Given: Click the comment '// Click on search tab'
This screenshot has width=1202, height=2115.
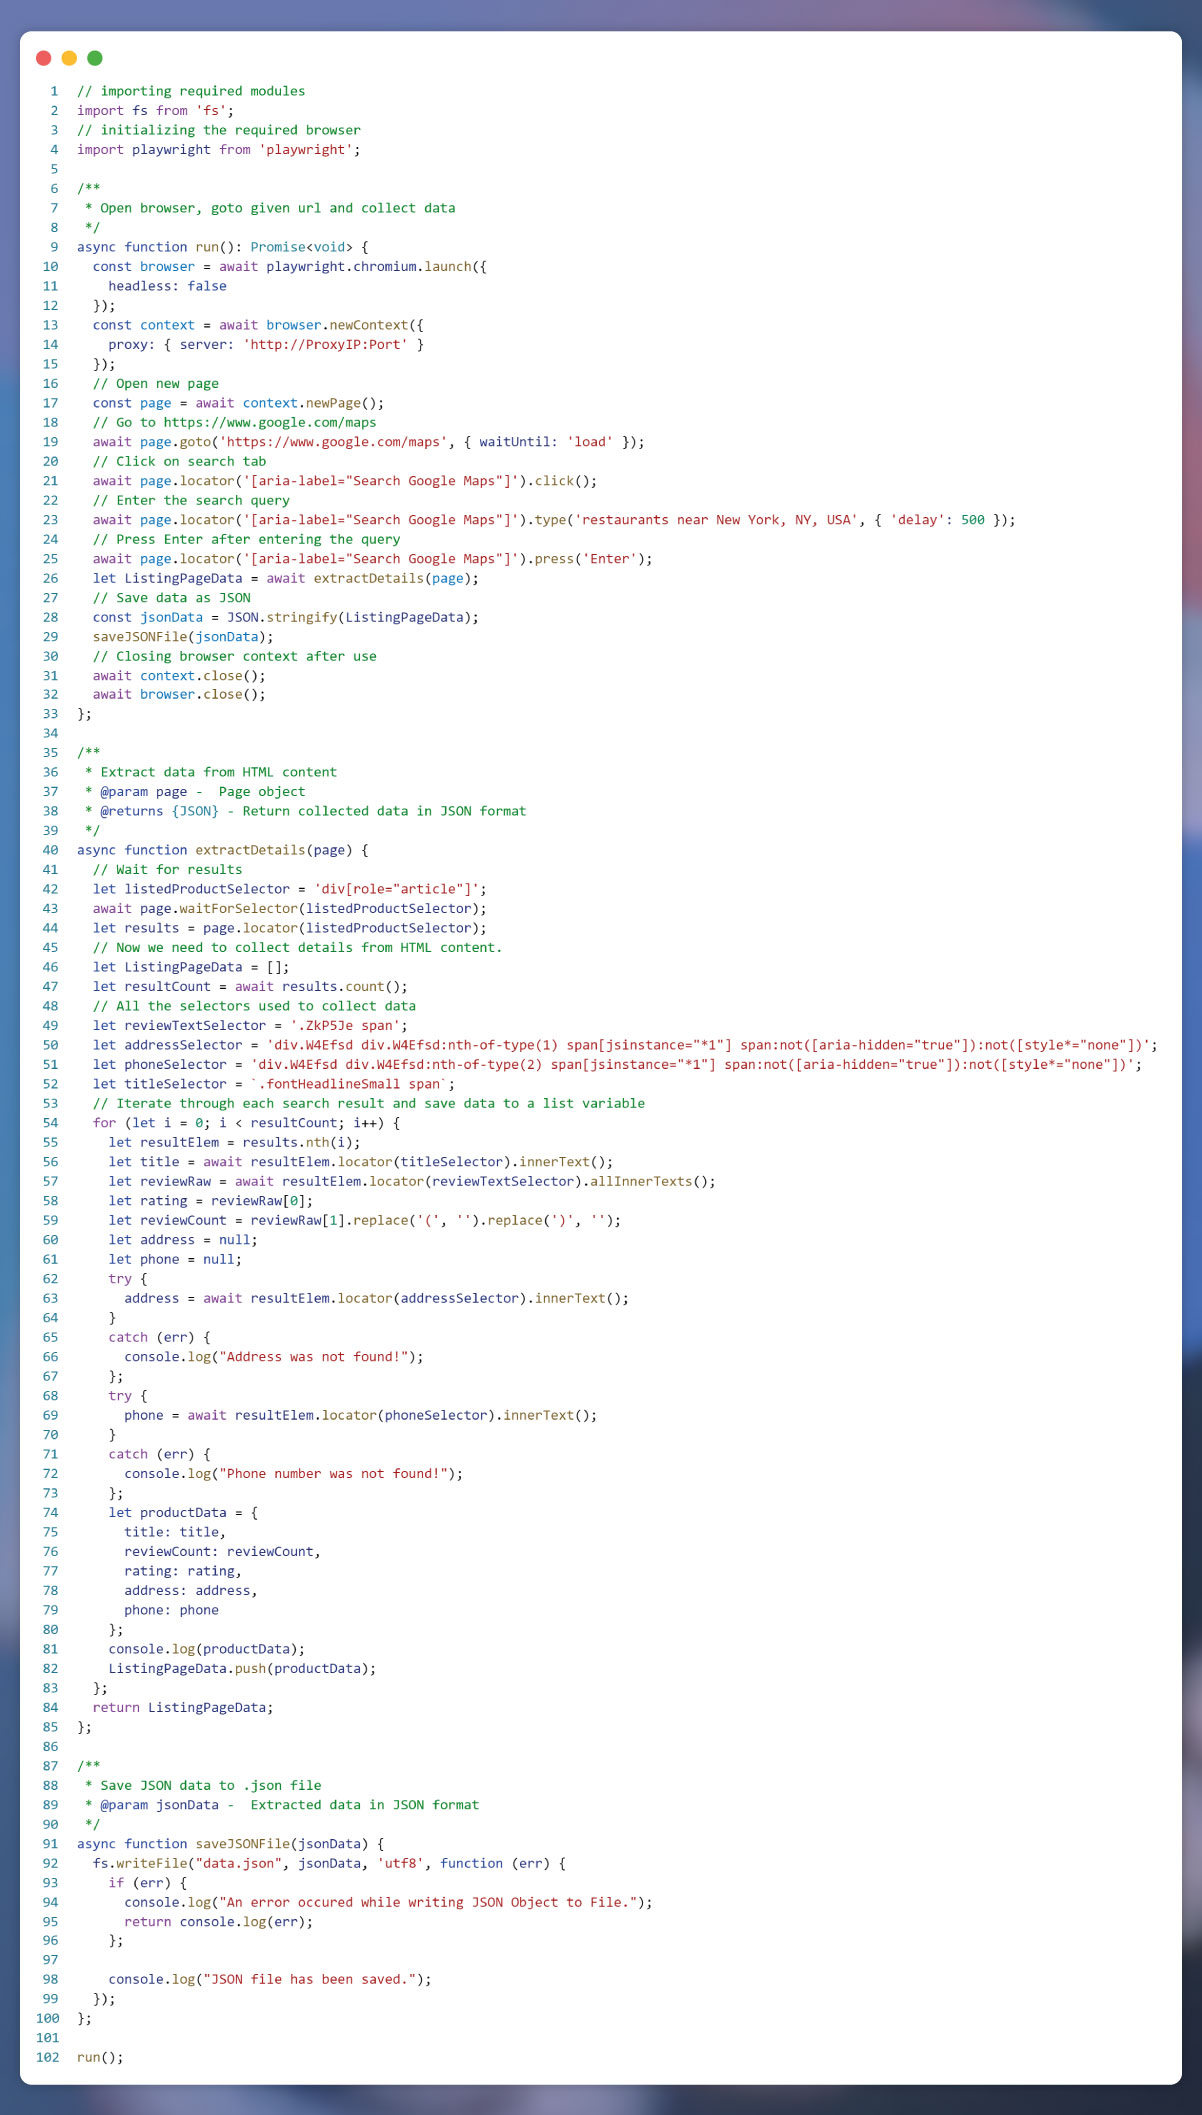Looking at the screenshot, I should [179, 462].
